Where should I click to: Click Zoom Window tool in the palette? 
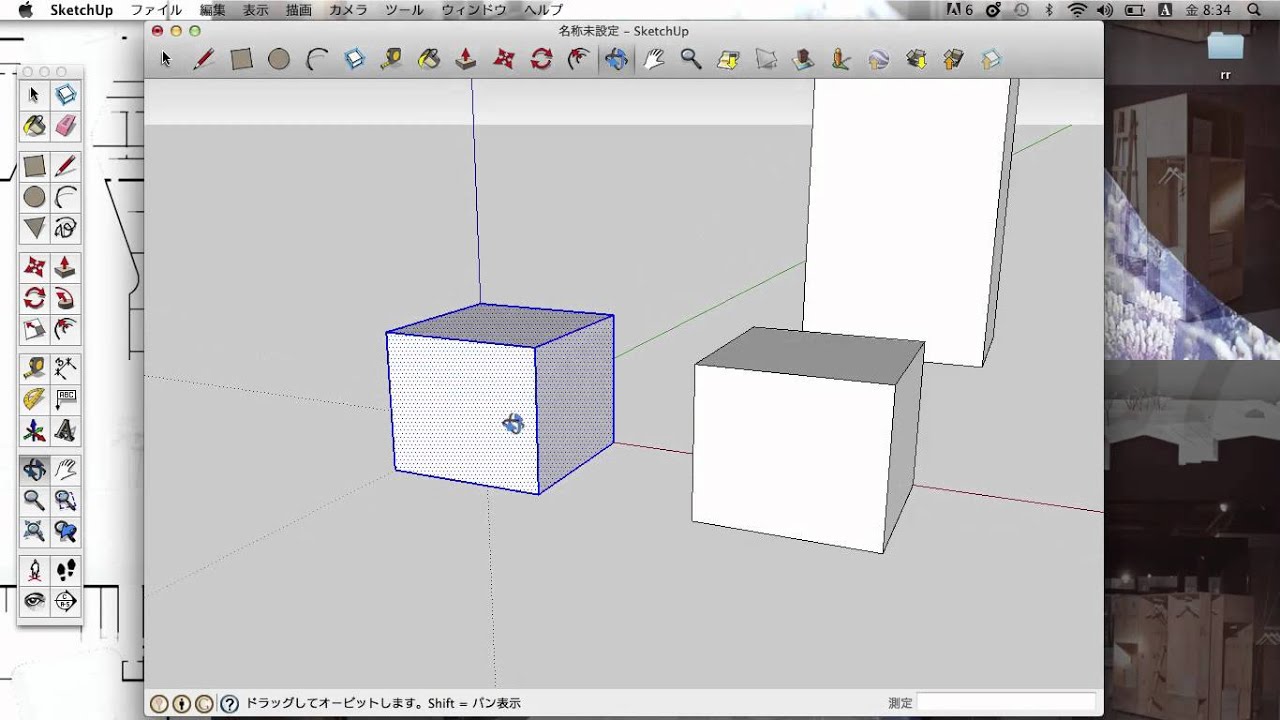click(x=66, y=500)
